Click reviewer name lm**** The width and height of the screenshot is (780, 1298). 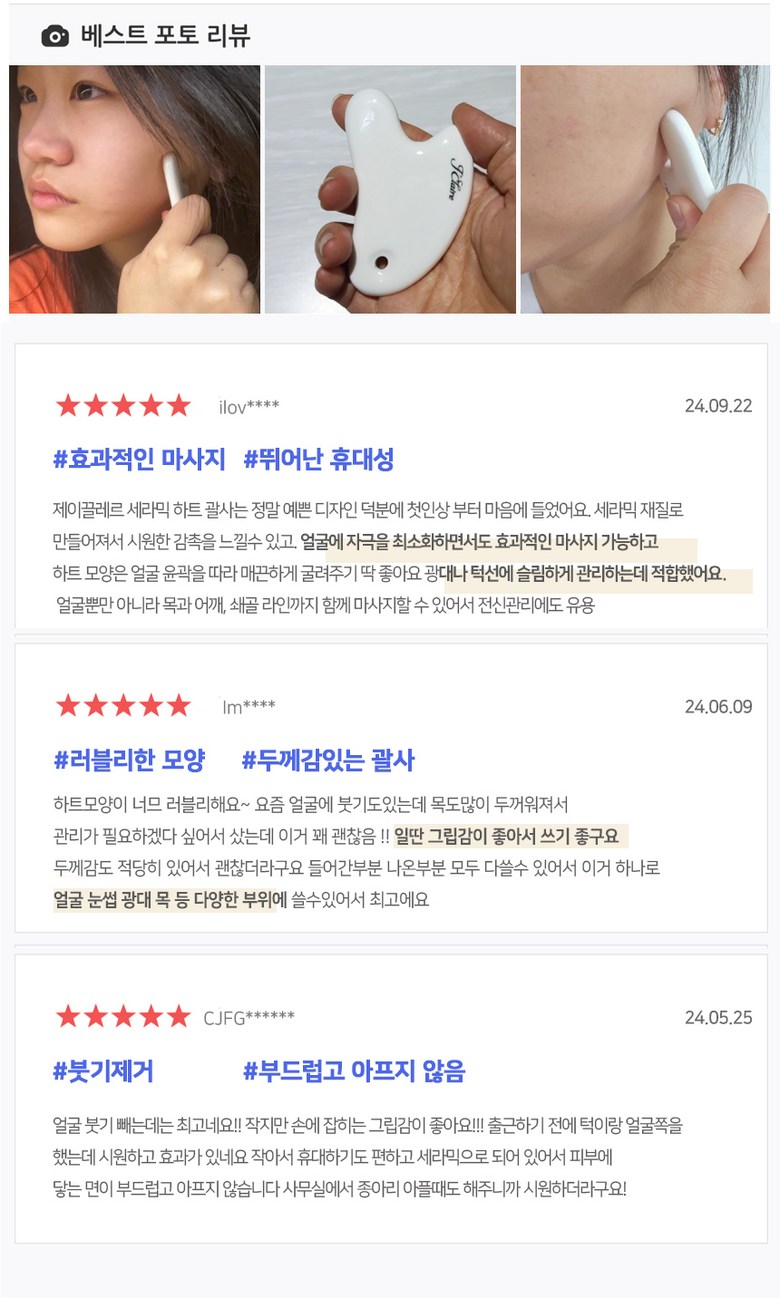pos(248,707)
